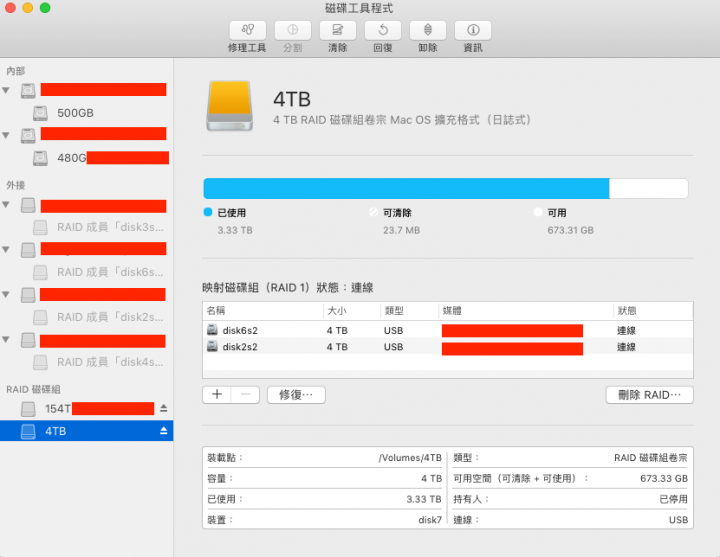Remove RAID member with minus button
The image size is (720, 557).
(246, 394)
